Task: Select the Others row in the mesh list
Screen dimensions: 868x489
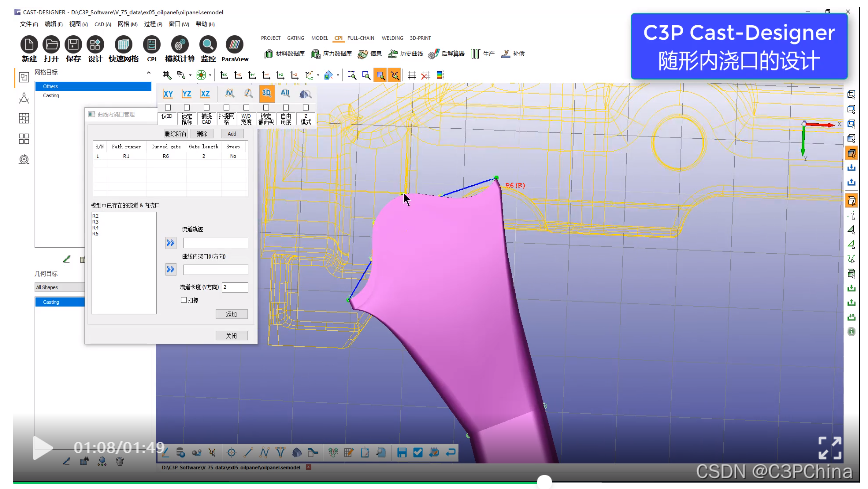Action: point(93,86)
